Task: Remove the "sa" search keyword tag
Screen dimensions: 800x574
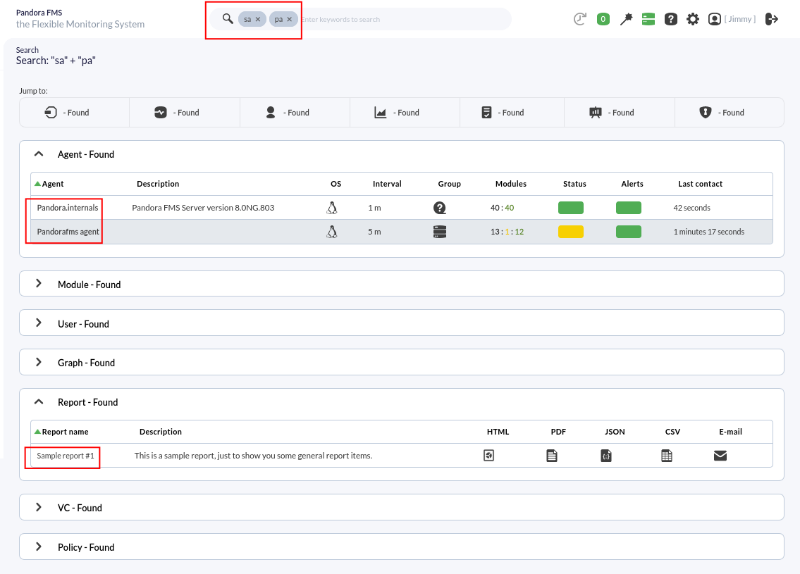Action: pyautogui.click(x=258, y=19)
